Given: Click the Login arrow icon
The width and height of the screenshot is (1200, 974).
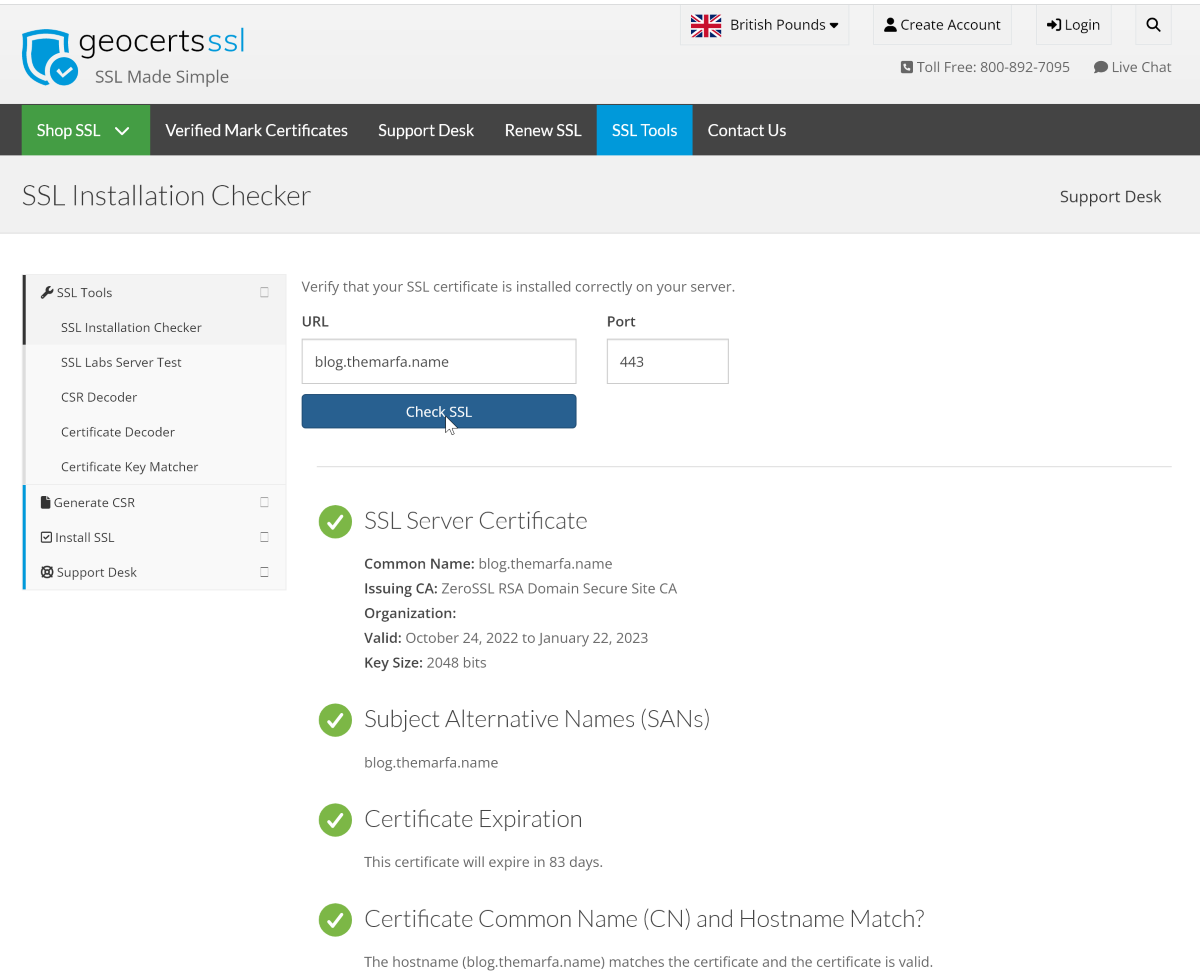Looking at the screenshot, I should (x=1056, y=24).
